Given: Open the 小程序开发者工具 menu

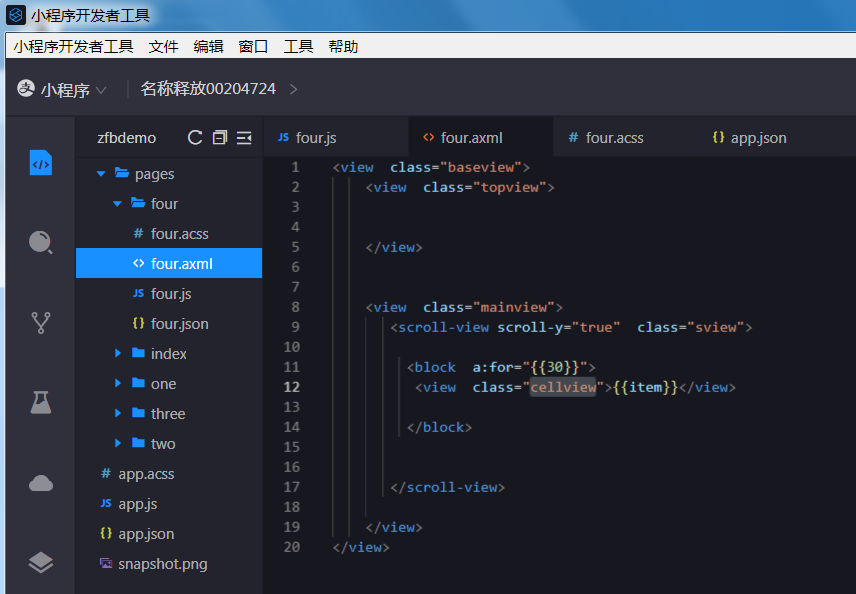Looking at the screenshot, I should point(74,46).
